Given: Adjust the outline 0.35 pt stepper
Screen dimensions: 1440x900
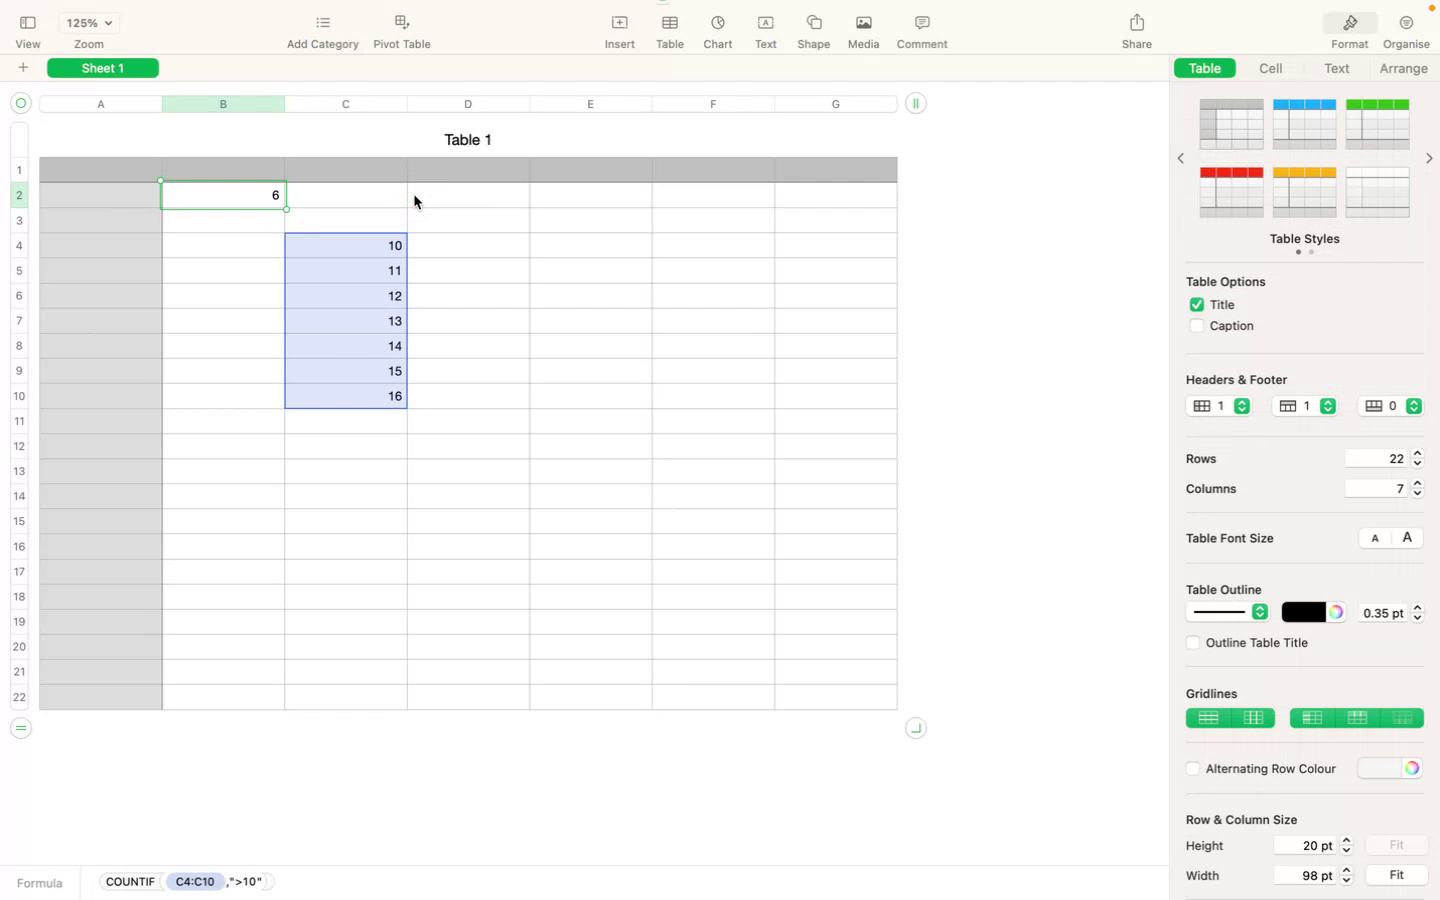Looking at the screenshot, I should 1418,613.
